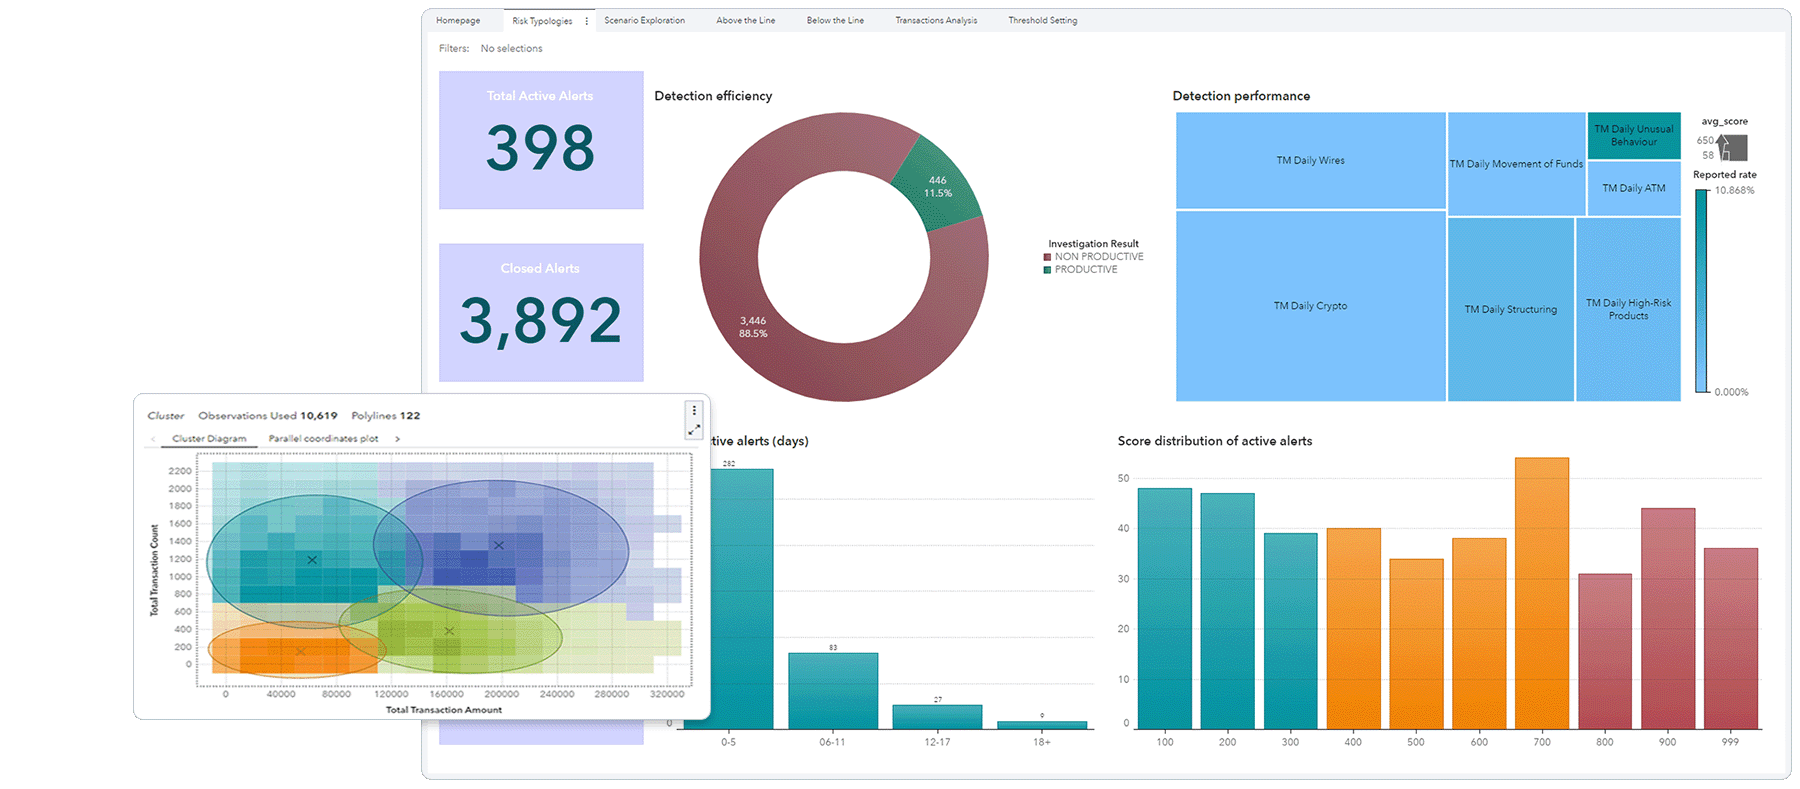Select the score 700 orange bar
This screenshot has width=1800, height=789.
coord(1542,593)
